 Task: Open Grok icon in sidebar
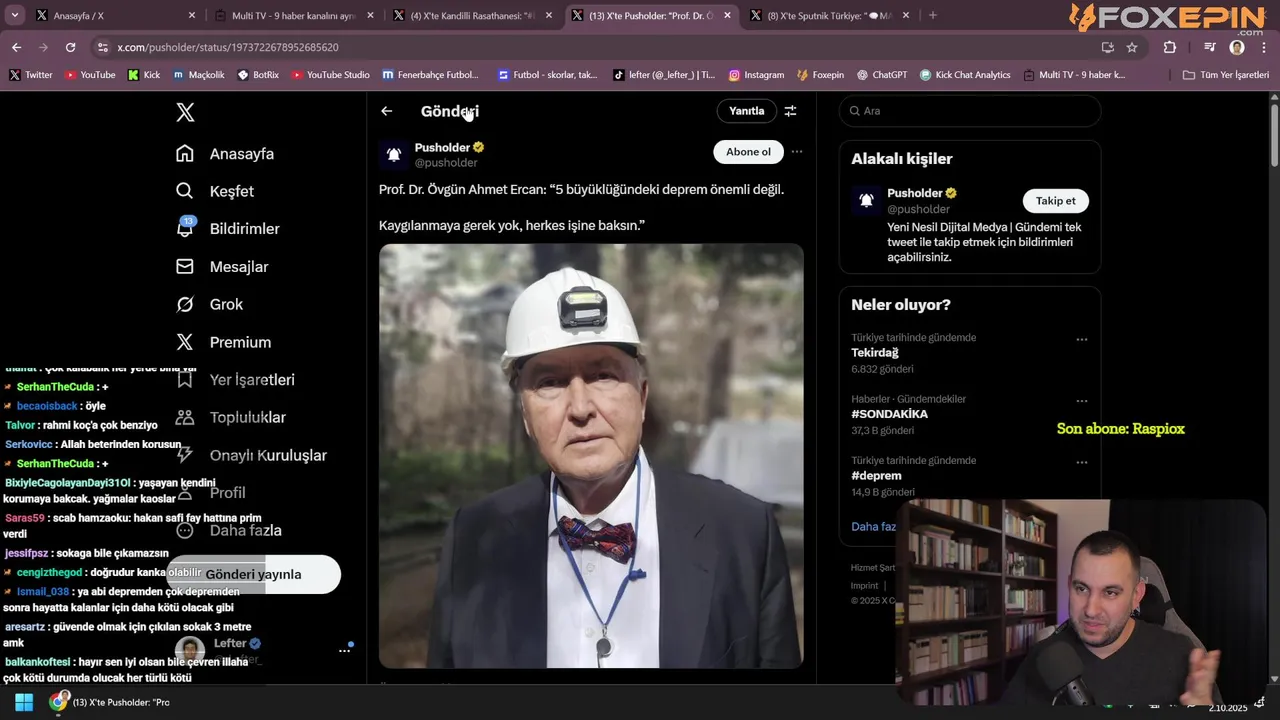[x=184, y=304]
